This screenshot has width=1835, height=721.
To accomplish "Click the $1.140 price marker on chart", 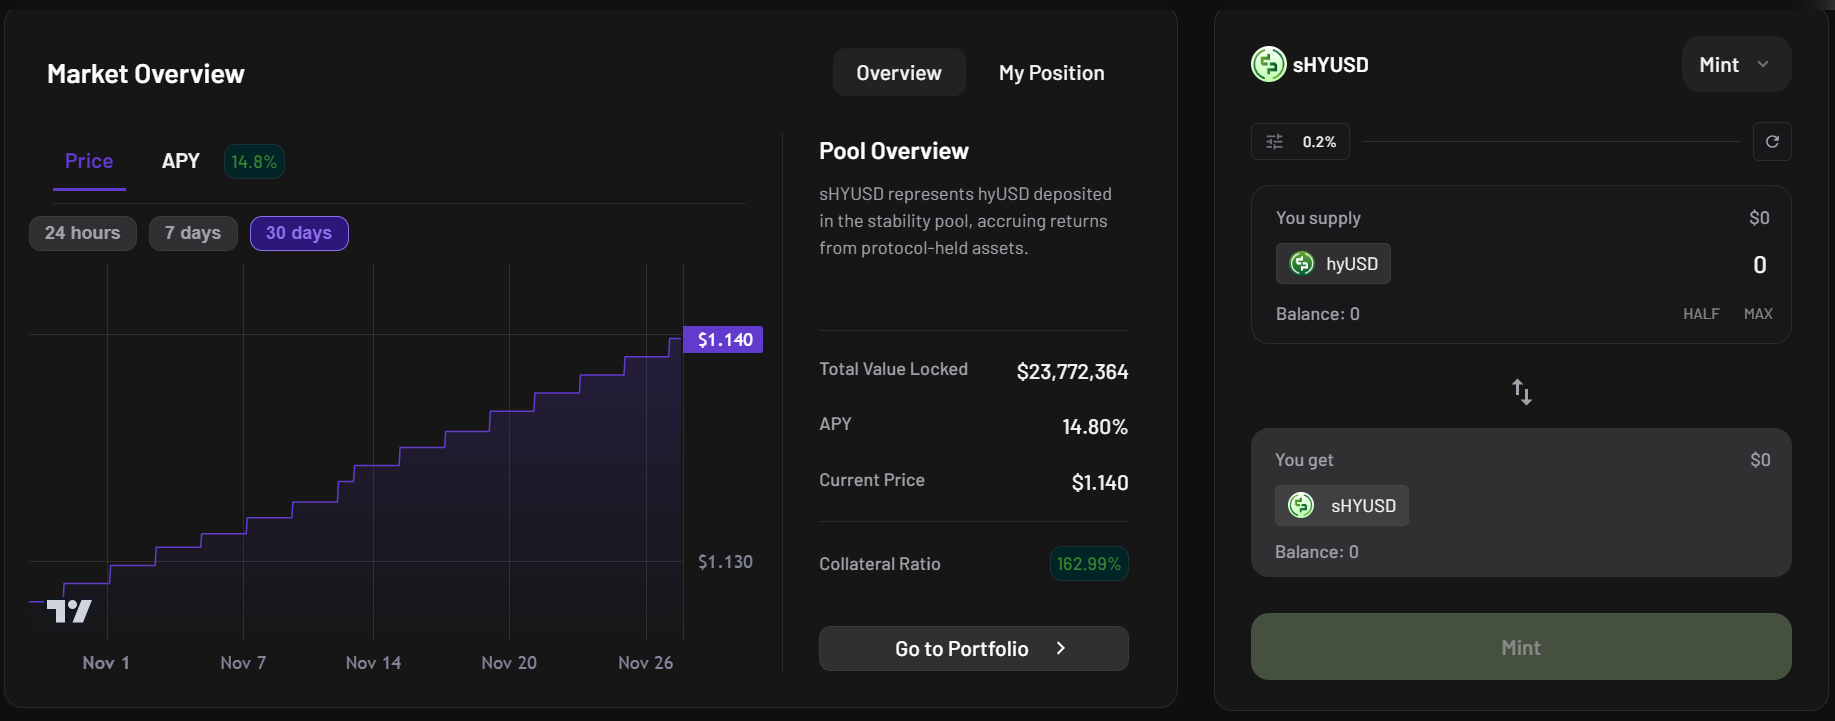I will (723, 340).
